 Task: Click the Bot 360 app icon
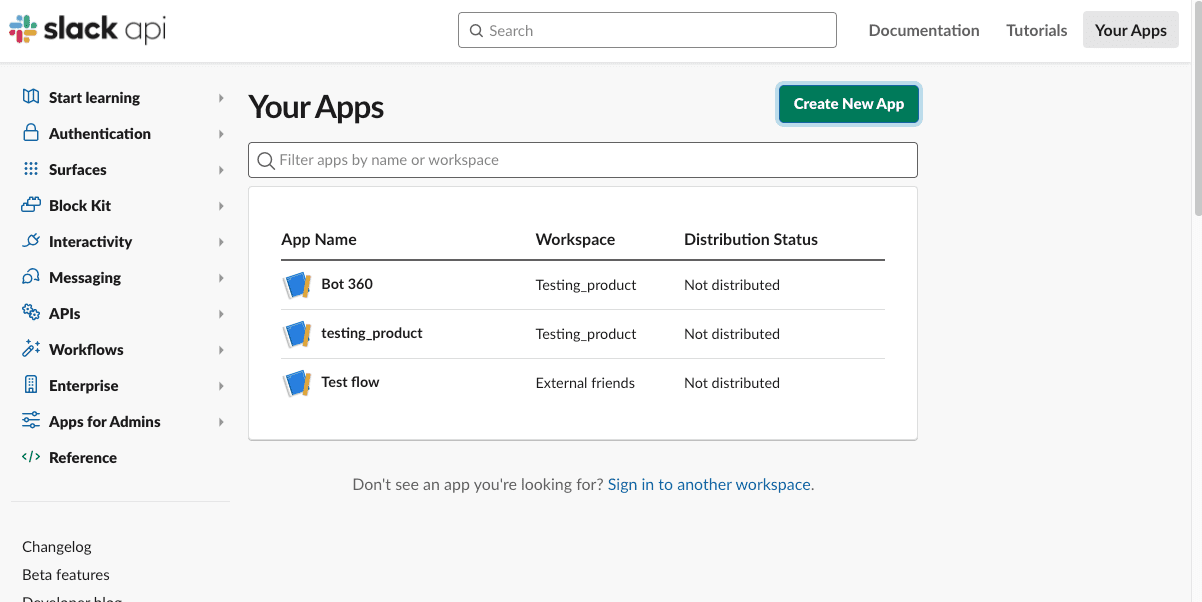click(x=297, y=285)
